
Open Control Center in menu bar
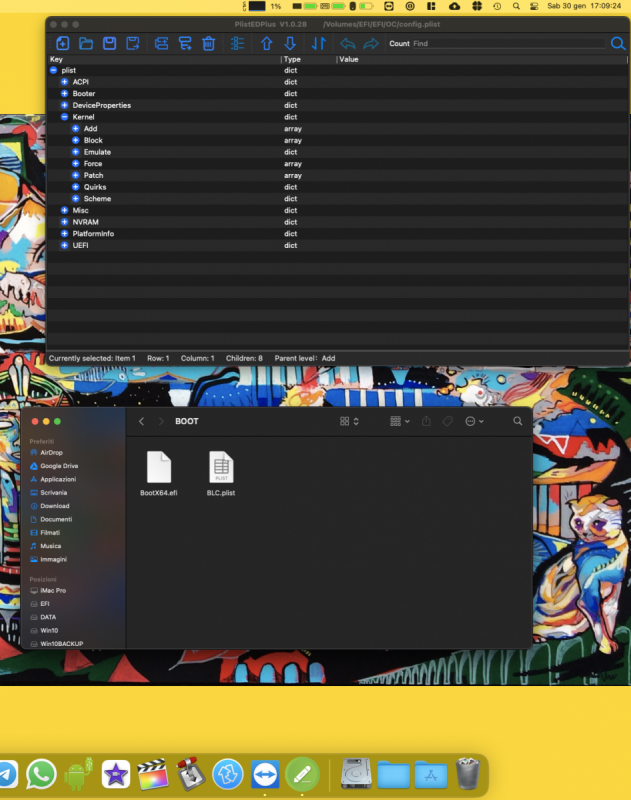point(534,6)
